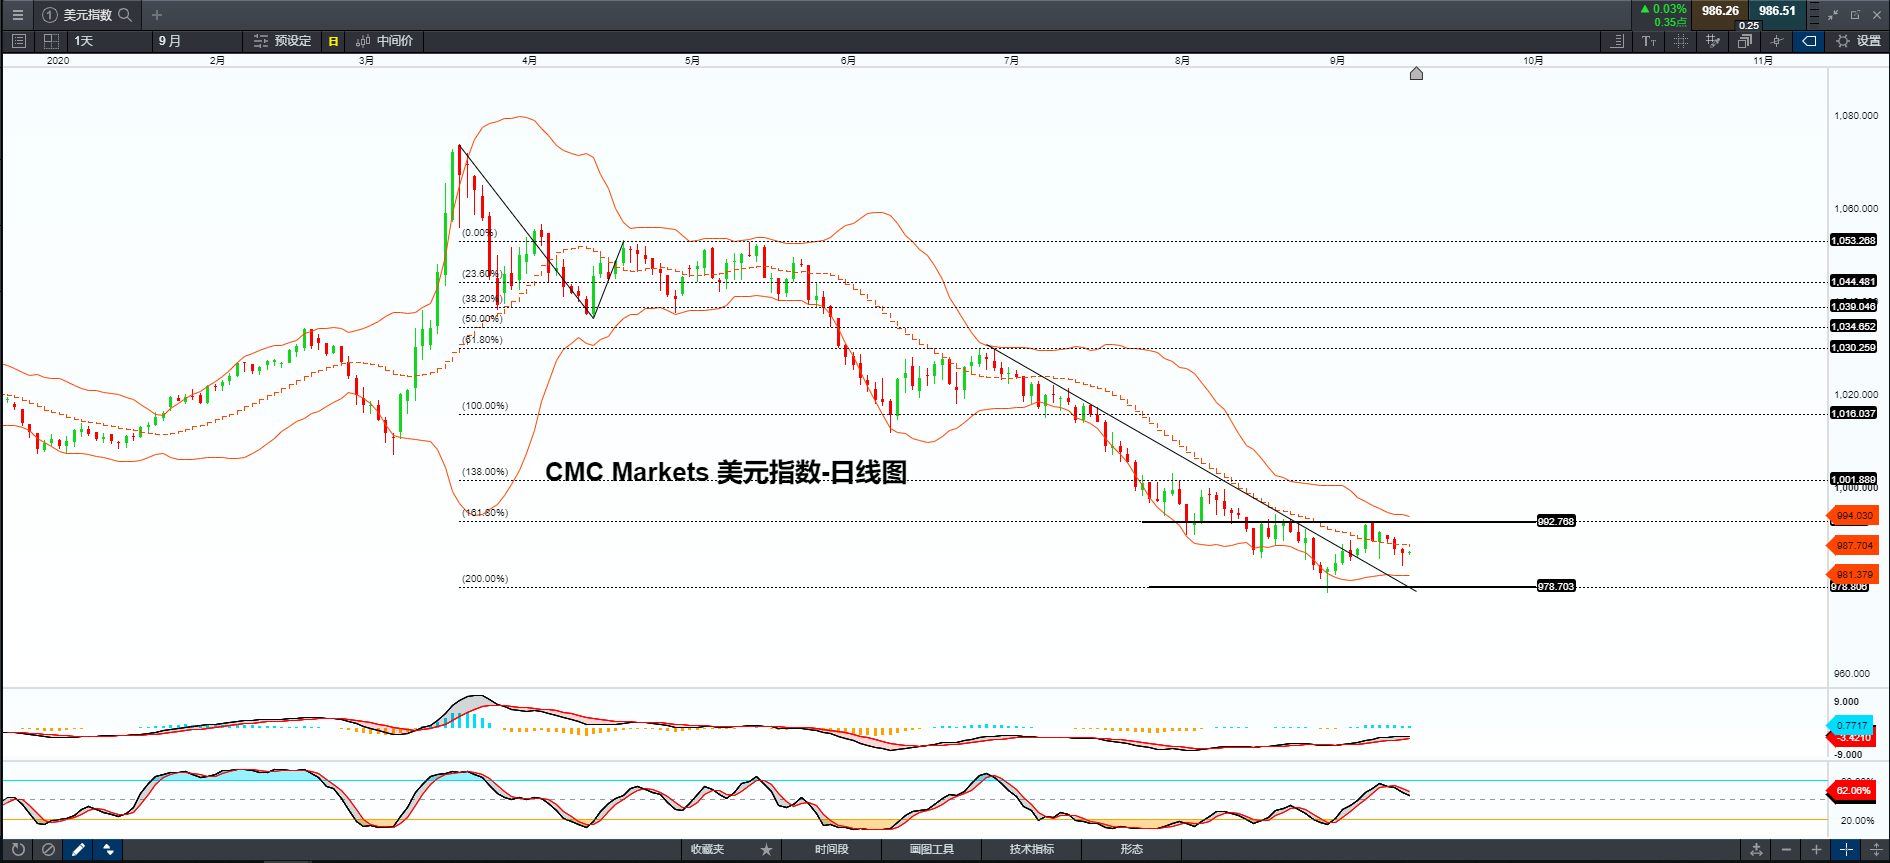Open the 时间段 timeframe menu
Image resolution: width=1890 pixels, height=863 pixels.
[x=831, y=850]
